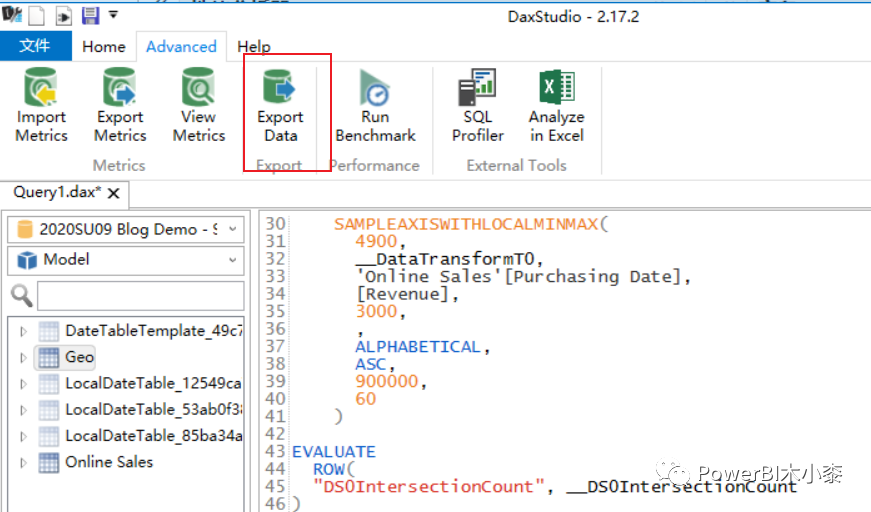Click the Geo table grid icon

[x=48, y=358]
